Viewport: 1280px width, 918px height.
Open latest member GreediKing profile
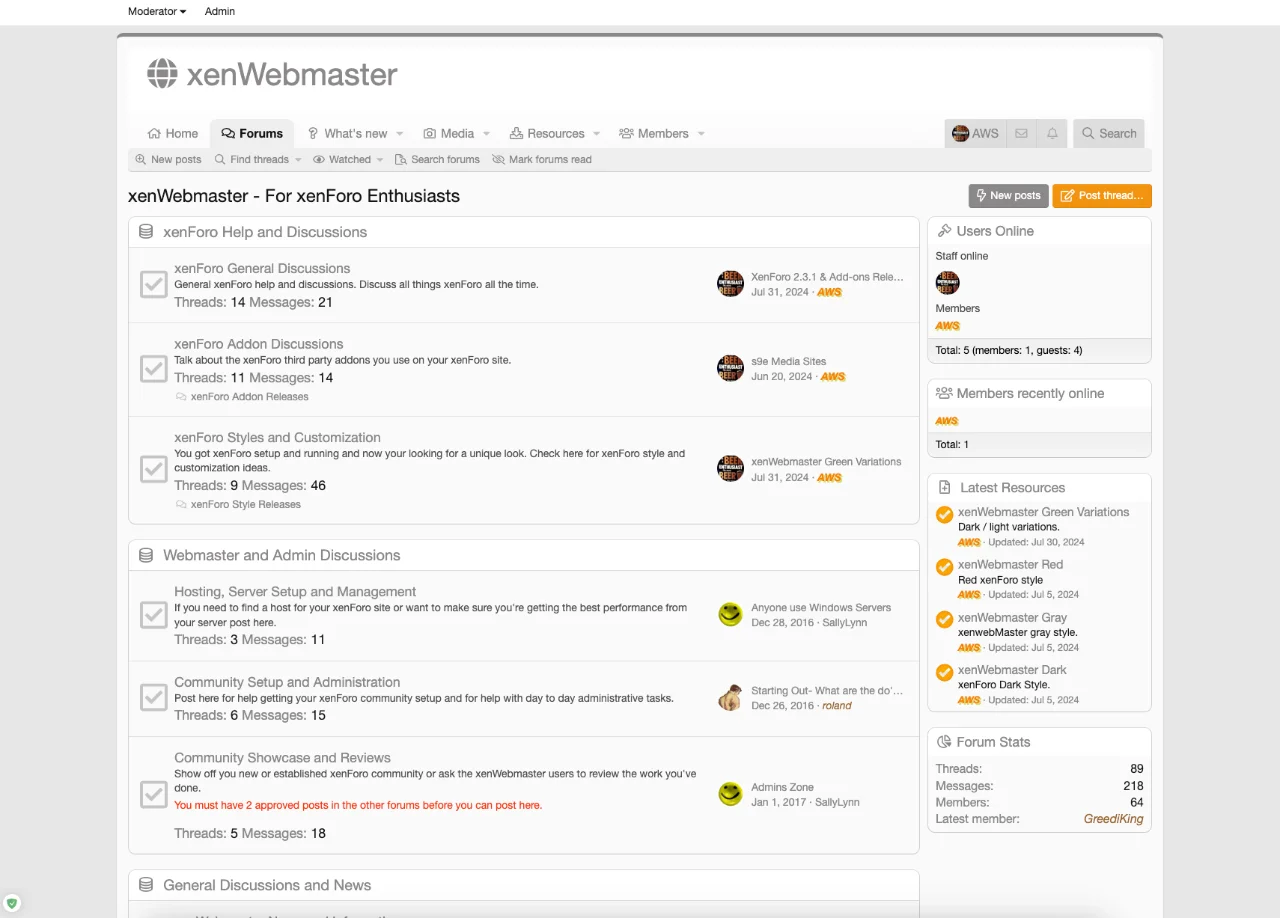point(1113,818)
